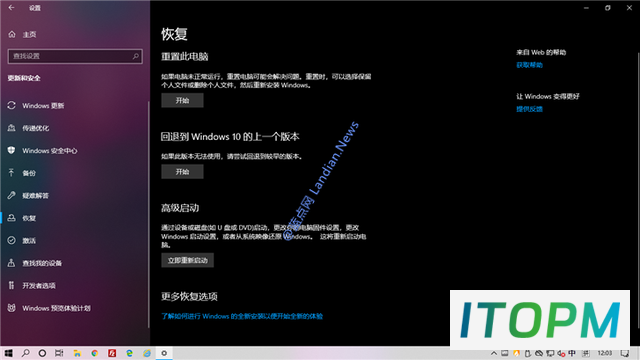The height and width of the screenshot is (360, 640).
Task: Open Windows 安全中心 shield icon
Action: click(11, 151)
